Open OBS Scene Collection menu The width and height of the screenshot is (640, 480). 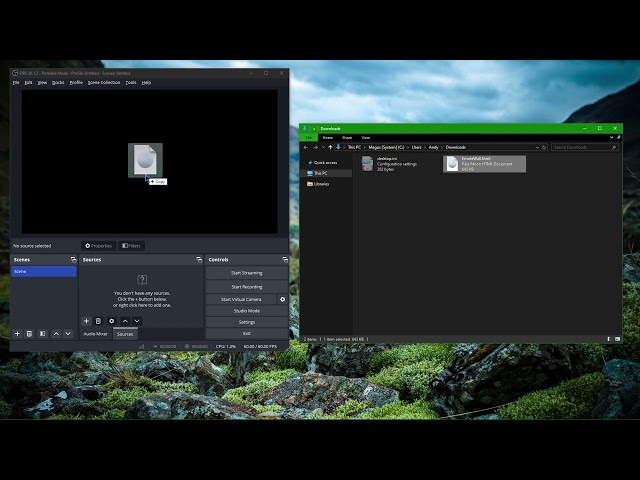coord(104,82)
